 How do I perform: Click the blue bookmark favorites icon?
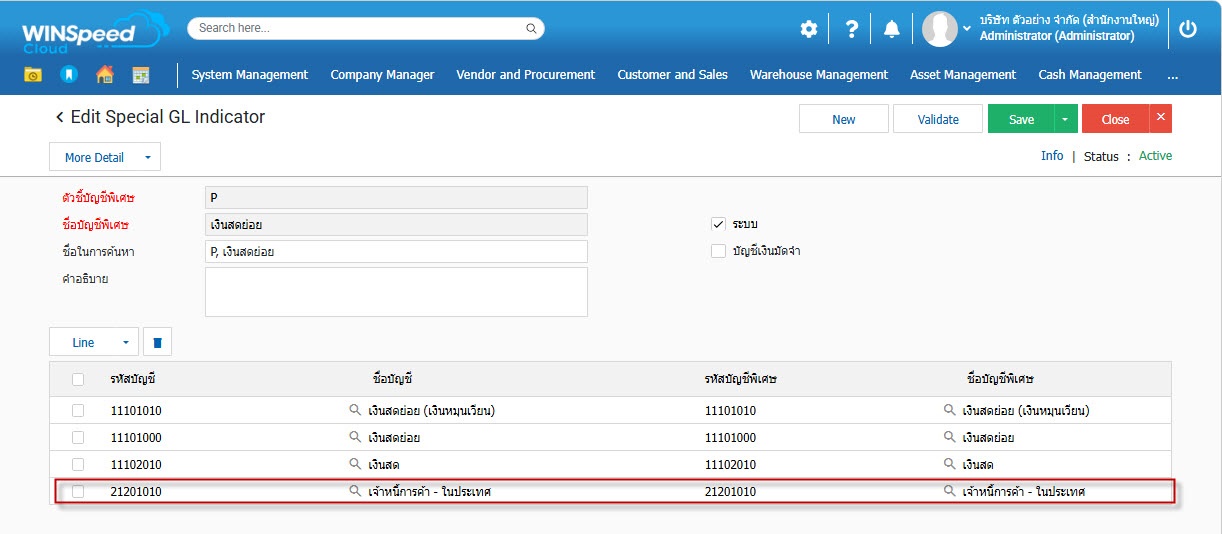(x=68, y=75)
